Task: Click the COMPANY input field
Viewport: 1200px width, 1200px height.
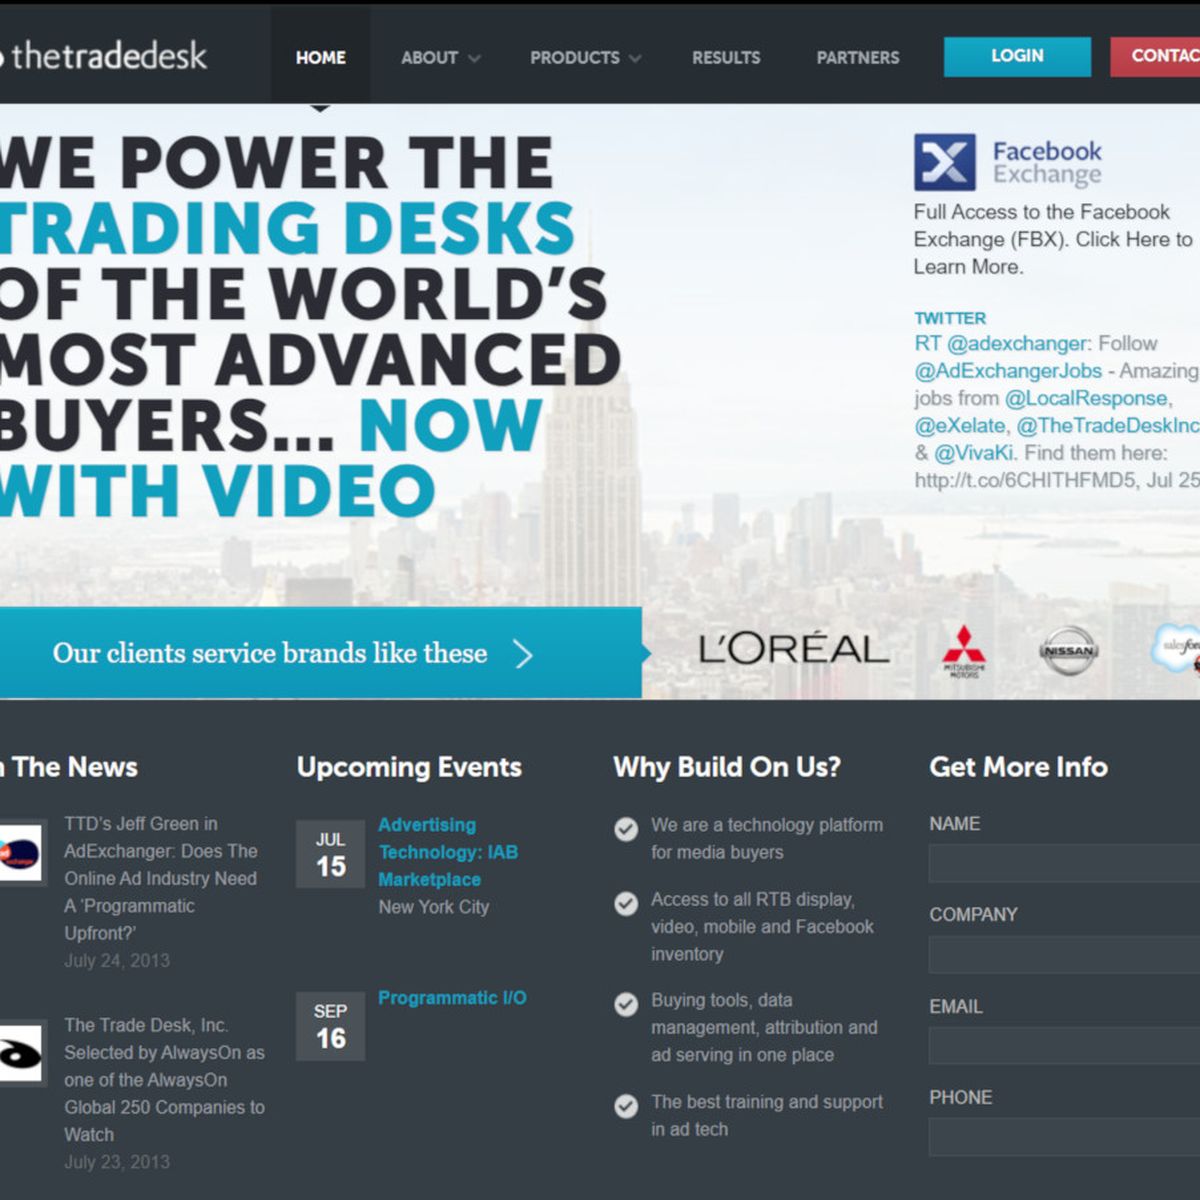Action: 1064,954
